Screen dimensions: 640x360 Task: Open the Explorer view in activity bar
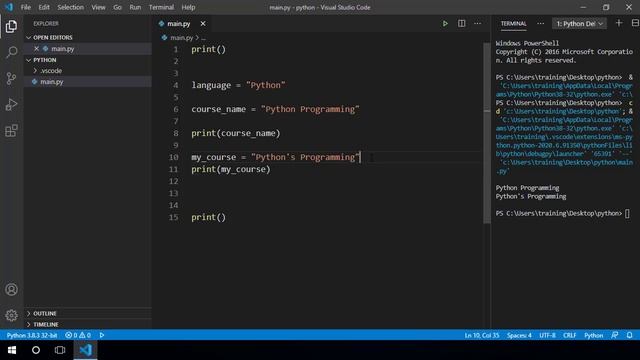point(11,27)
